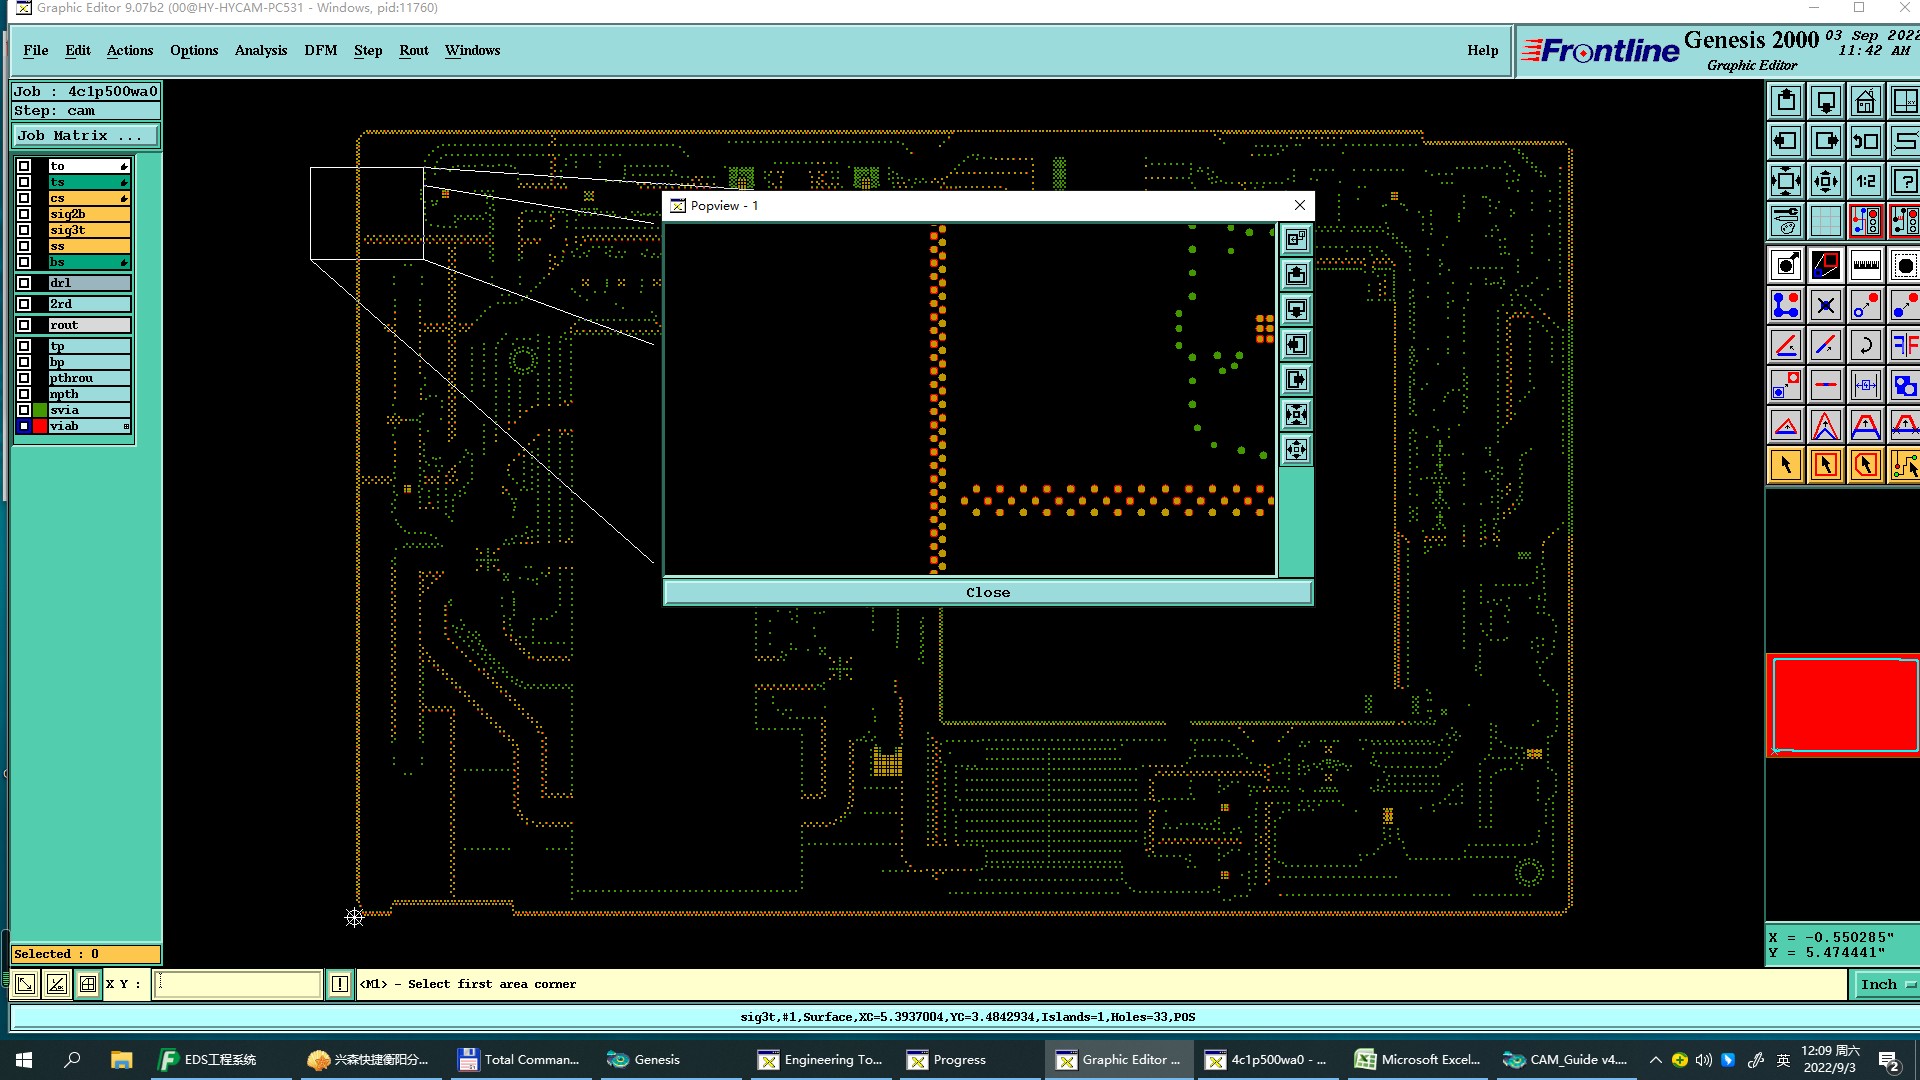Viewport: 1920px width, 1080px height.
Task: Toggle checkbox for drl layer
Action: (24, 283)
